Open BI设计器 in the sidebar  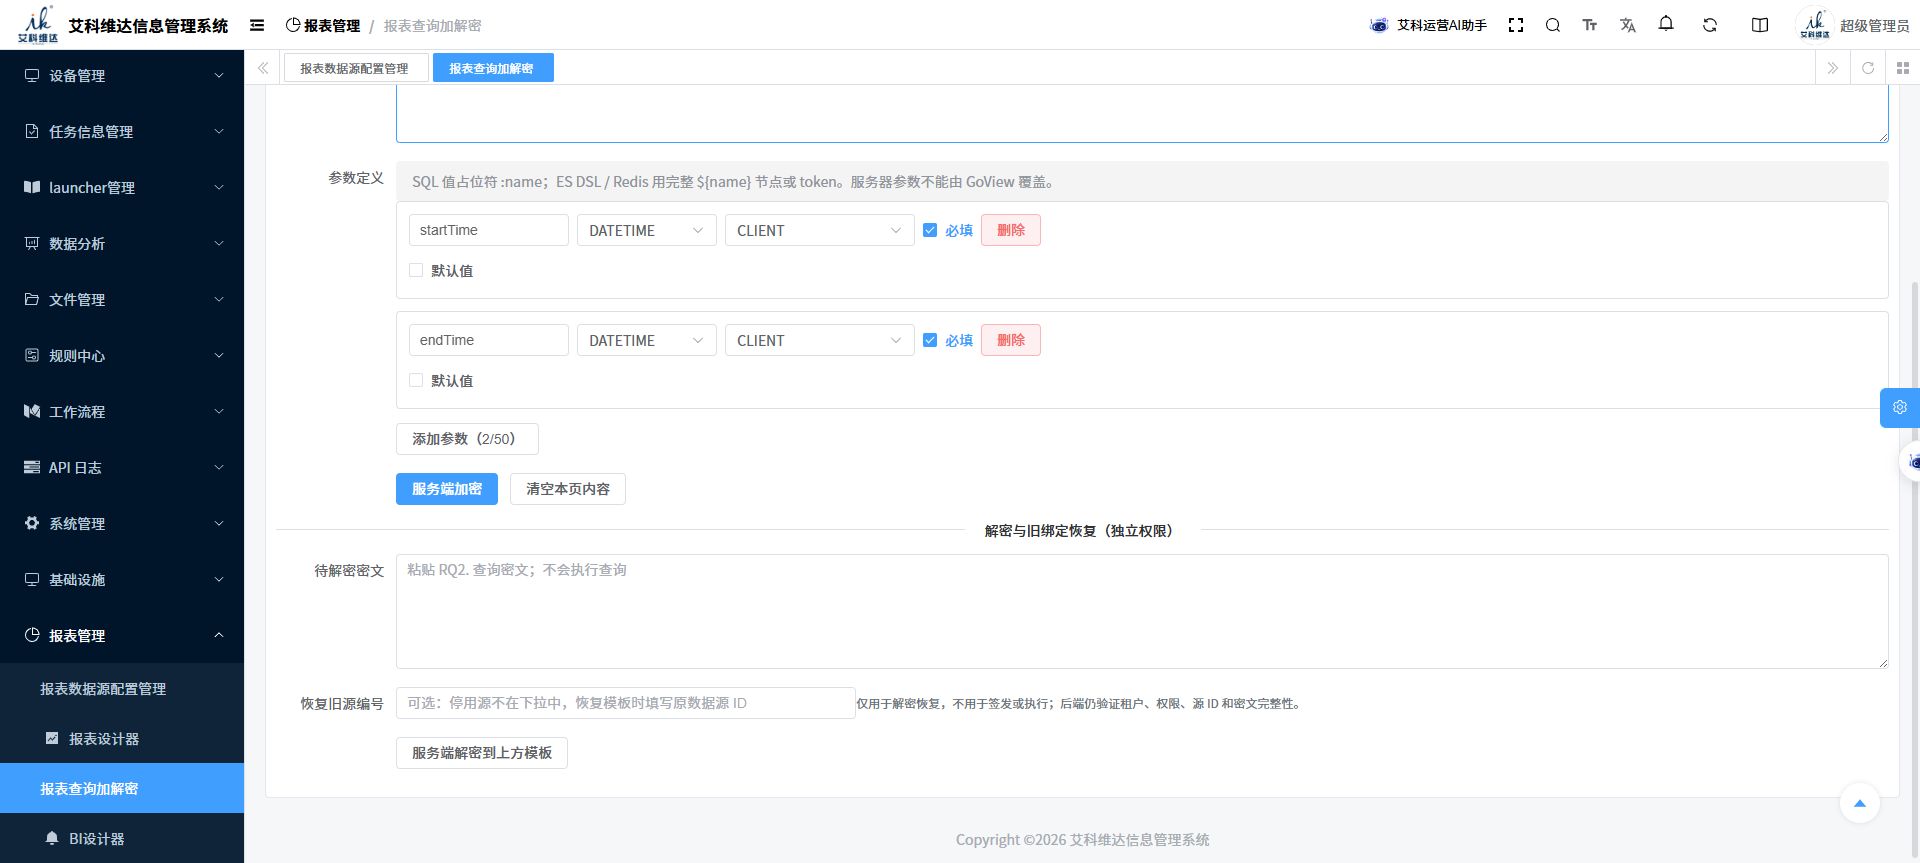click(x=122, y=839)
